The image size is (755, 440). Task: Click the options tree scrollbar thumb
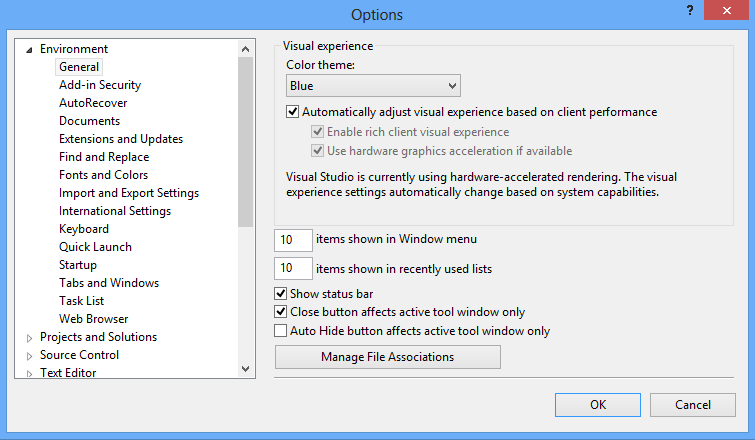point(245,142)
